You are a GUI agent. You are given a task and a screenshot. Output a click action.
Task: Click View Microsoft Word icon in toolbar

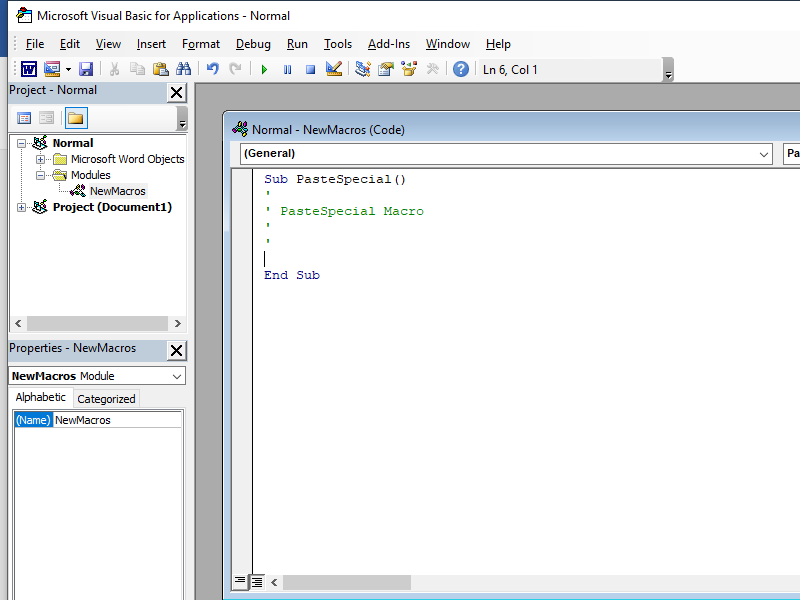click(29, 69)
